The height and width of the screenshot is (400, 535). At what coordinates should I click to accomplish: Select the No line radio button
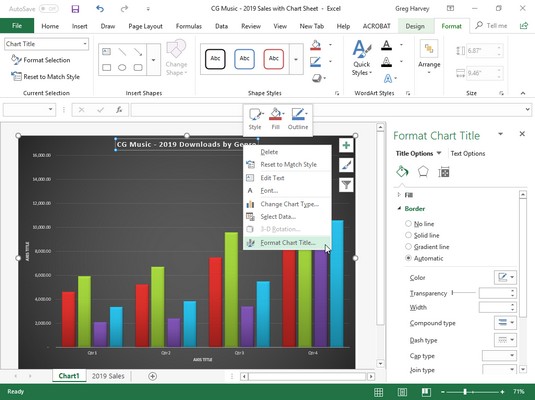click(x=408, y=224)
